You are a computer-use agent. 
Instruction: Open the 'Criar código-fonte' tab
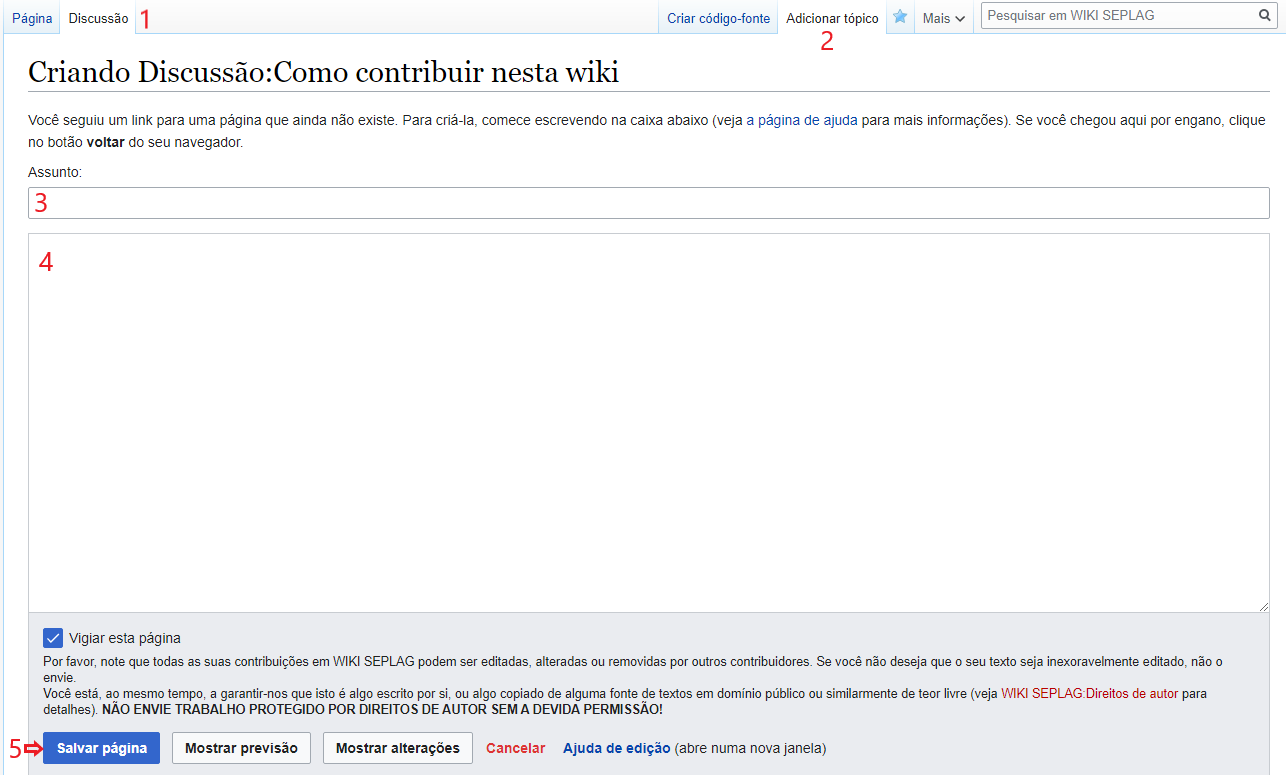click(718, 18)
